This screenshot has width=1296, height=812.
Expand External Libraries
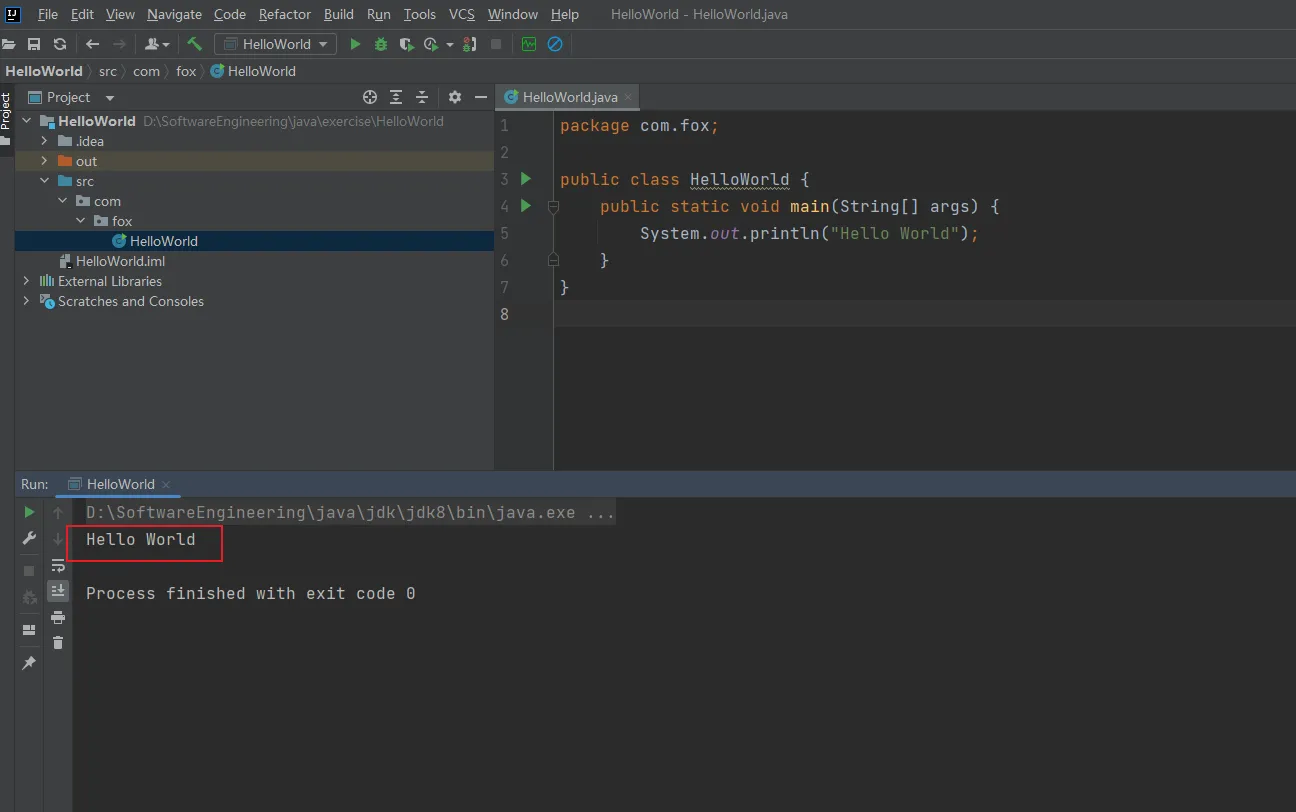(x=27, y=281)
